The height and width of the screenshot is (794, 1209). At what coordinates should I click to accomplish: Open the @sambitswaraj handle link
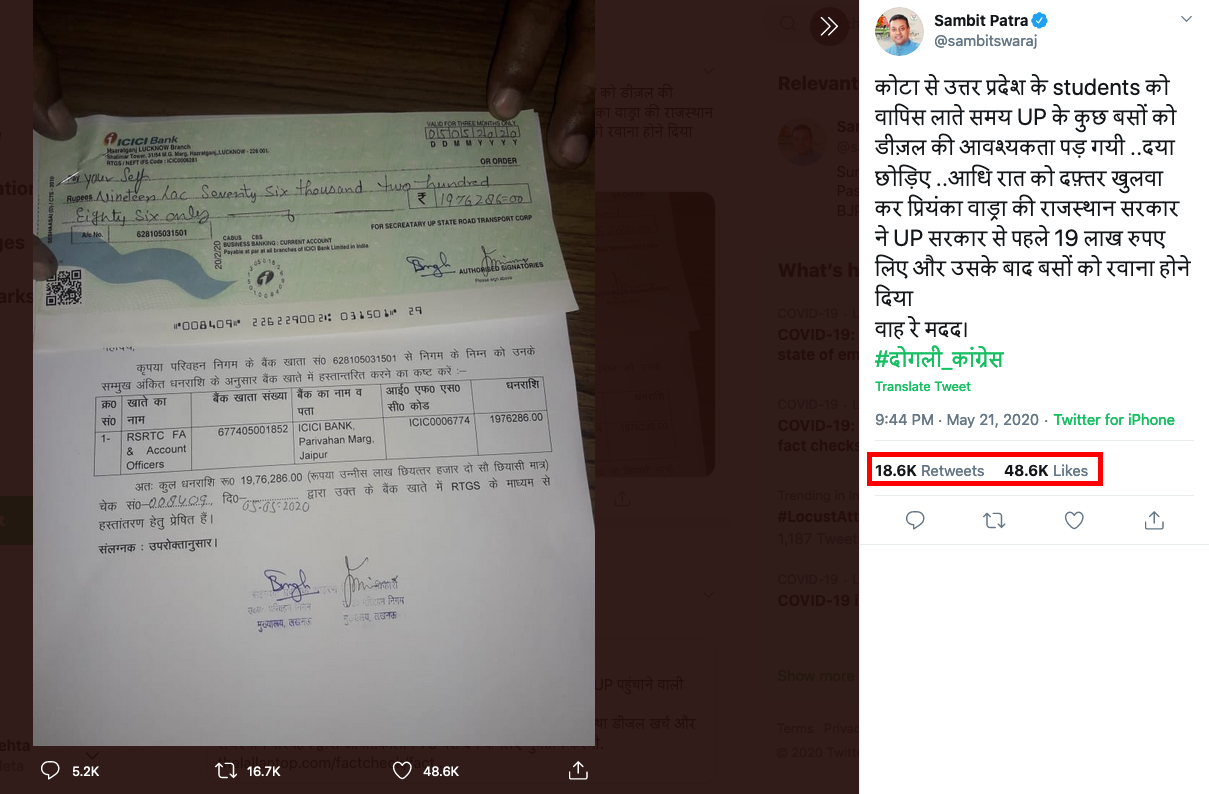(x=985, y=41)
